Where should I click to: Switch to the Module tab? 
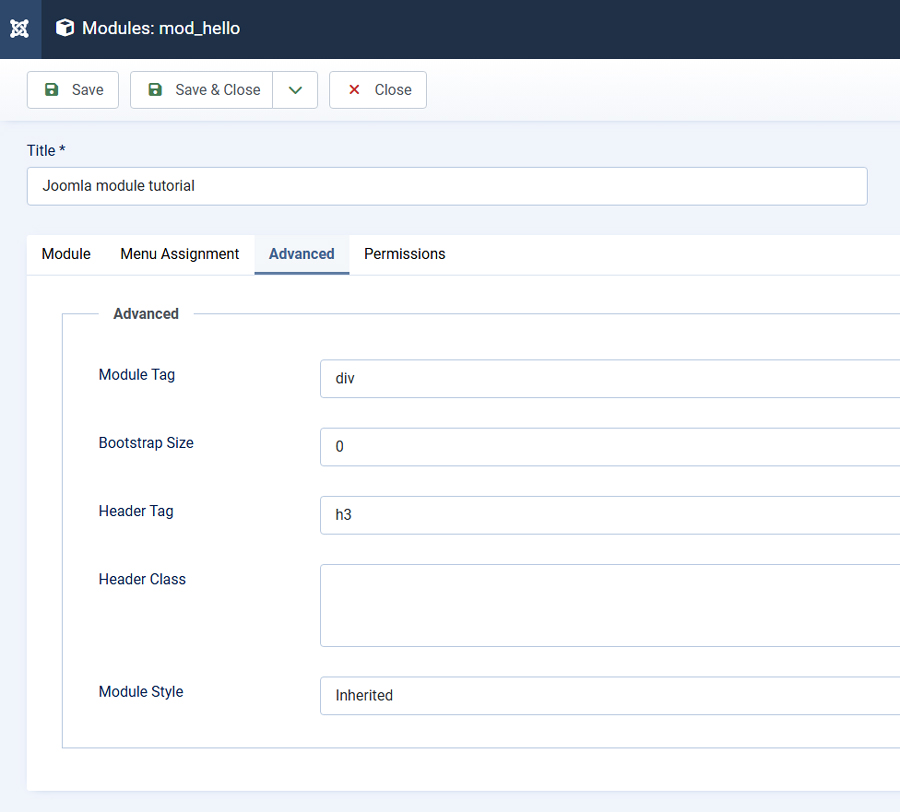[x=66, y=254]
